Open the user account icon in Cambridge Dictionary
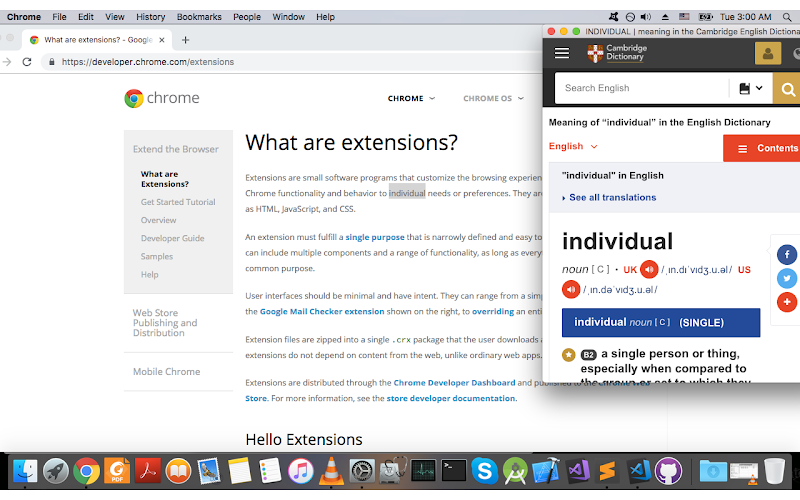800x500 pixels. tap(768, 53)
